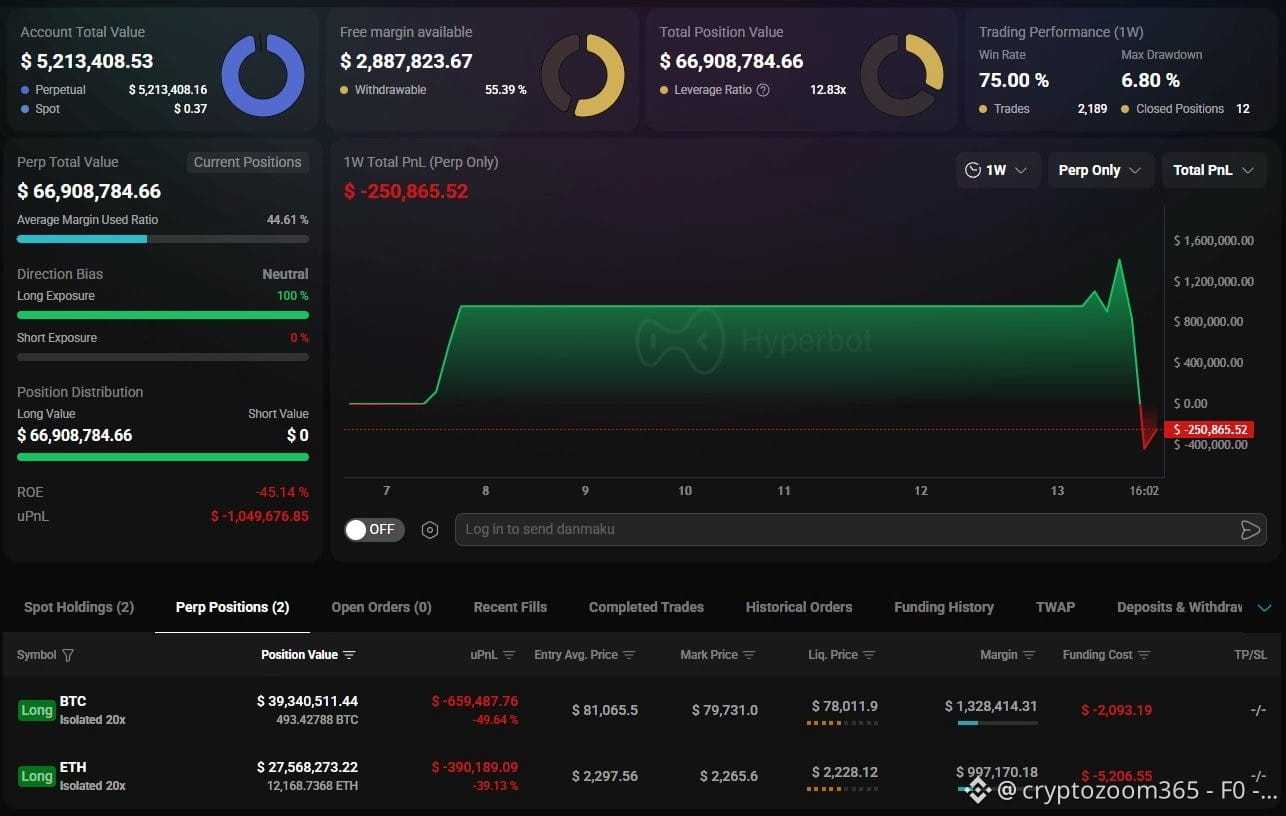Click sort icon beside Liq. Price header
1286x816 pixels.
coord(869,655)
